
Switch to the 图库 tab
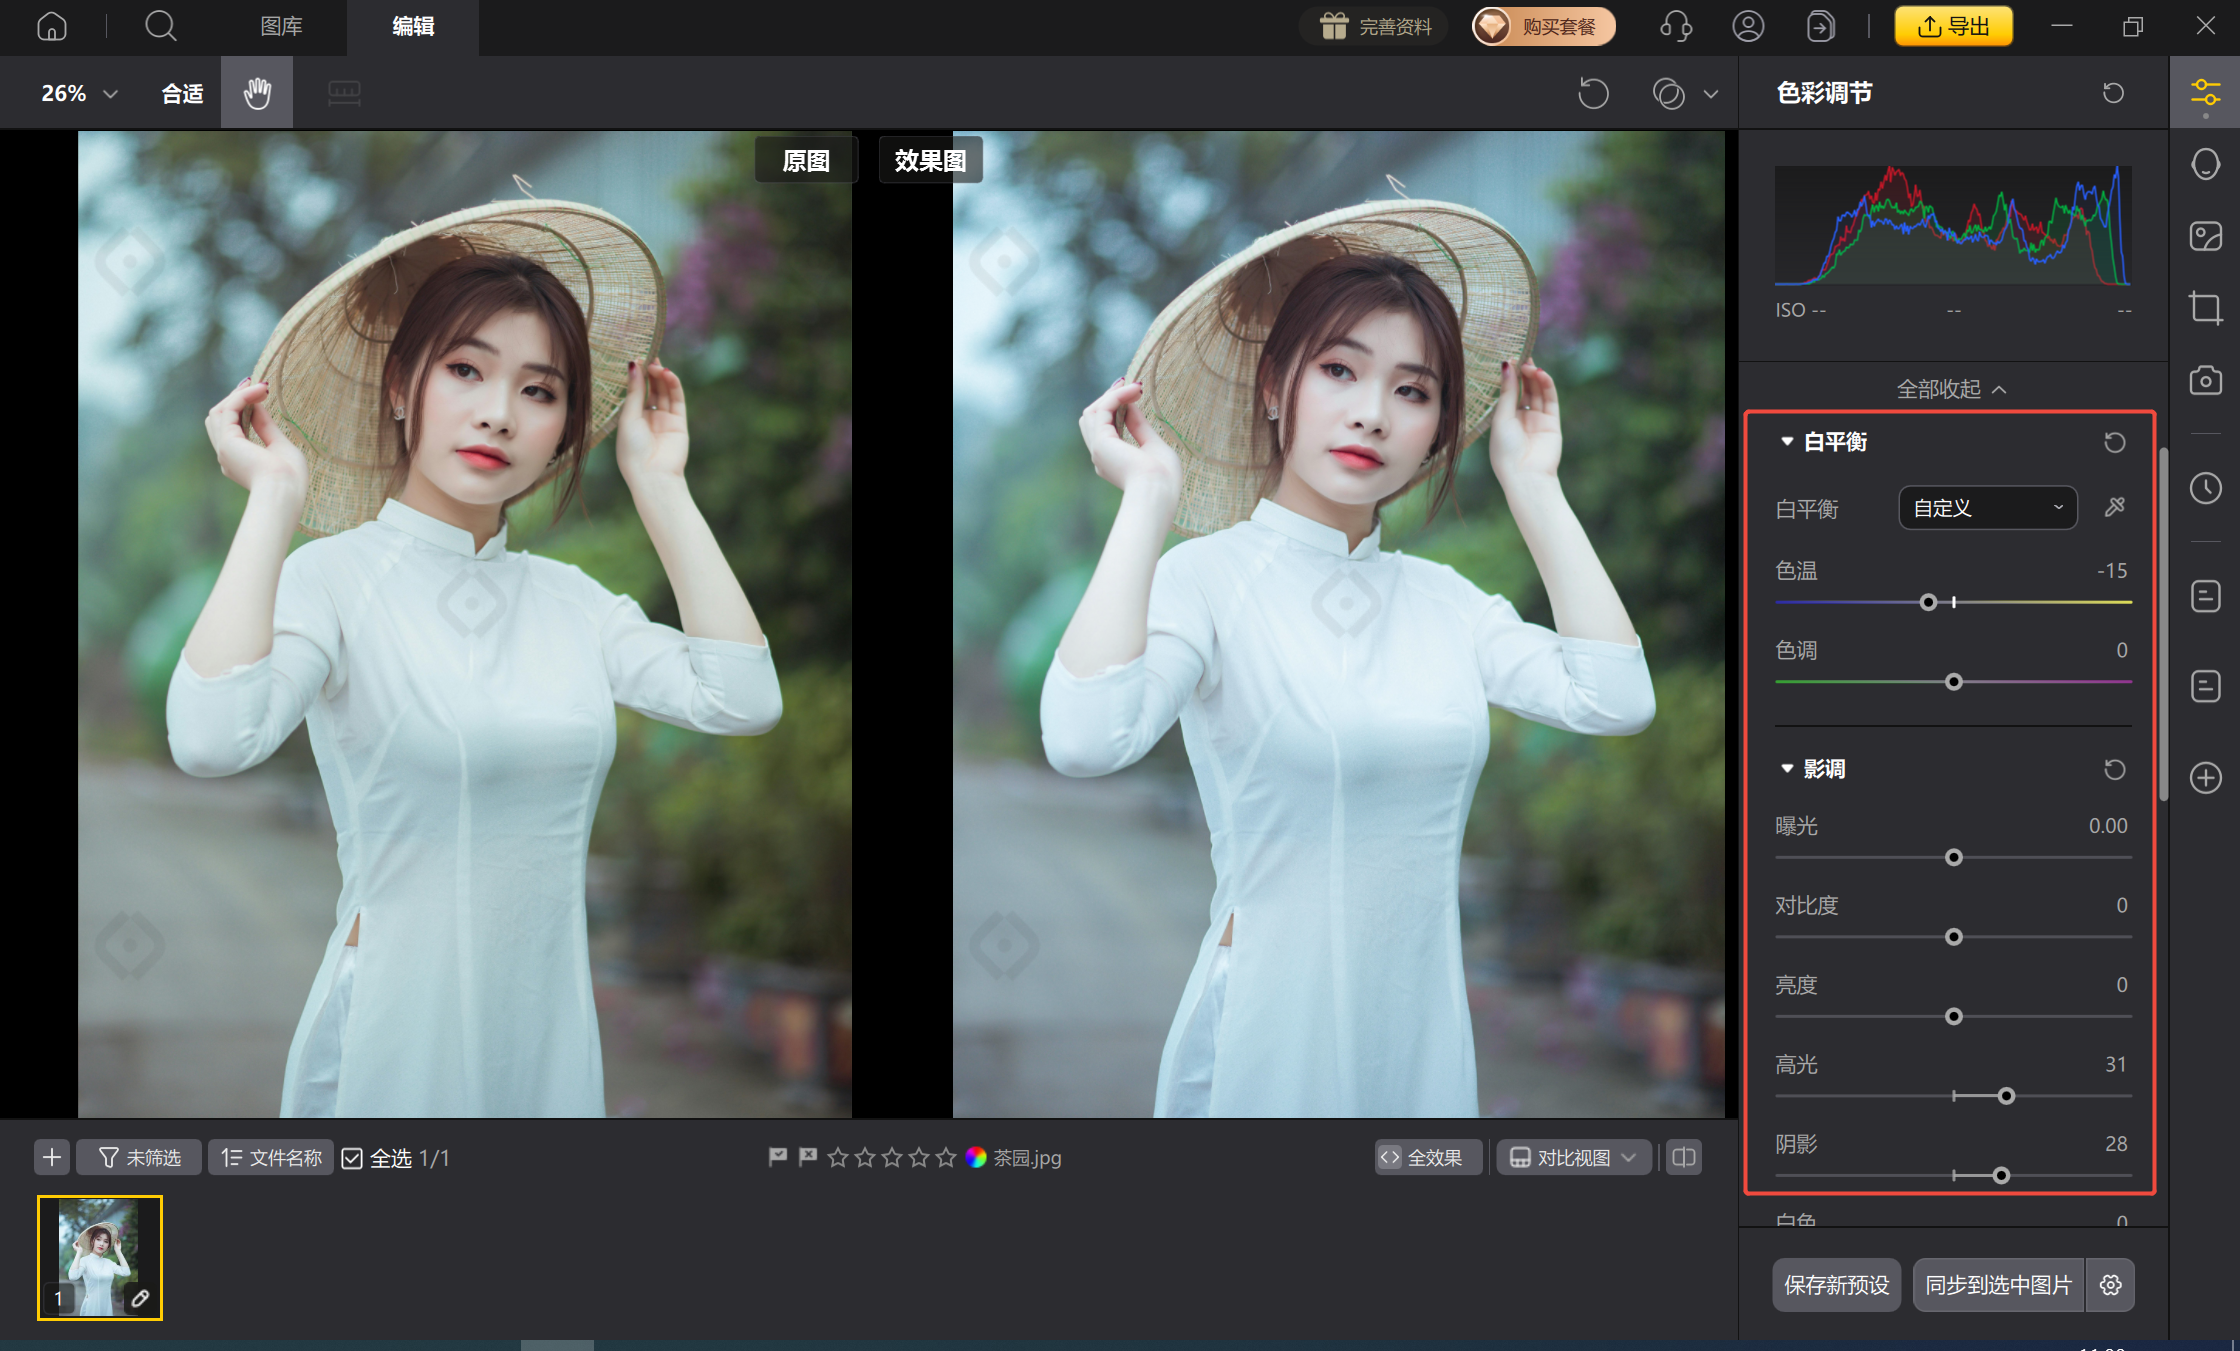pos(281,26)
